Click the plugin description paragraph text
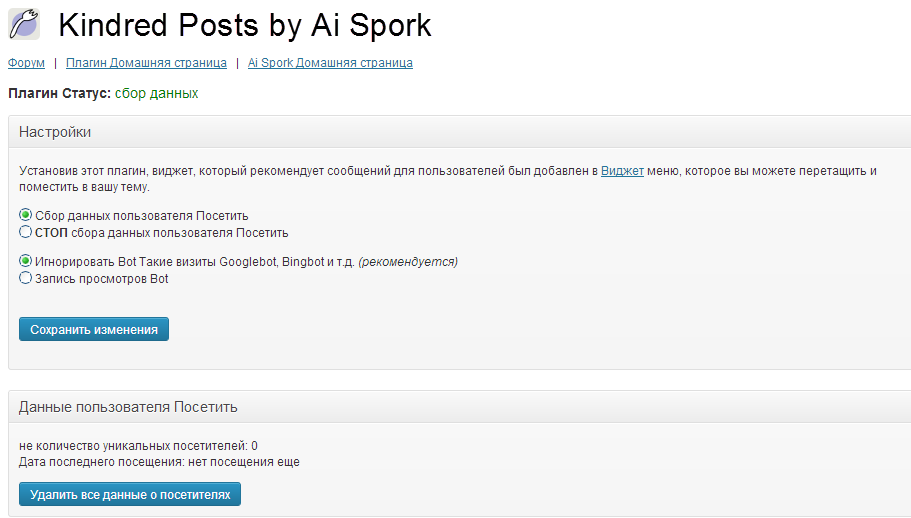This screenshot has width=911, height=518. tap(300, 171)
